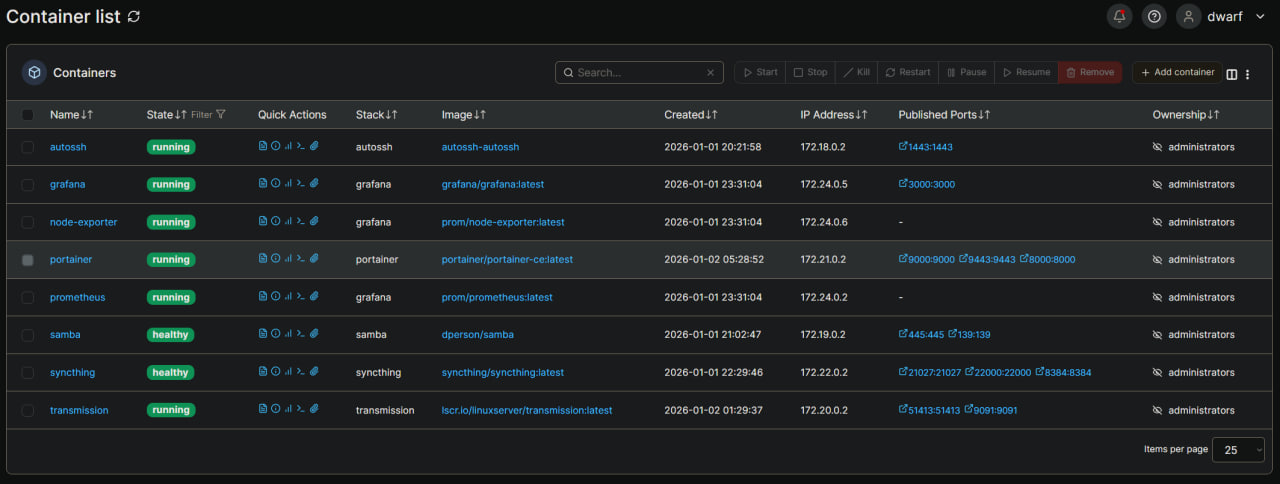Click into the container search field
This screenshot has height=484, width=1280.
[640, 73]
